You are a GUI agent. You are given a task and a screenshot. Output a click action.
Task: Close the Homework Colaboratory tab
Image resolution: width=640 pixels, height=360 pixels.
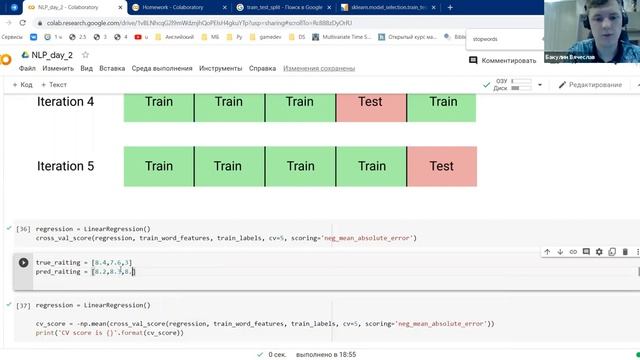[x=224, y=7]
